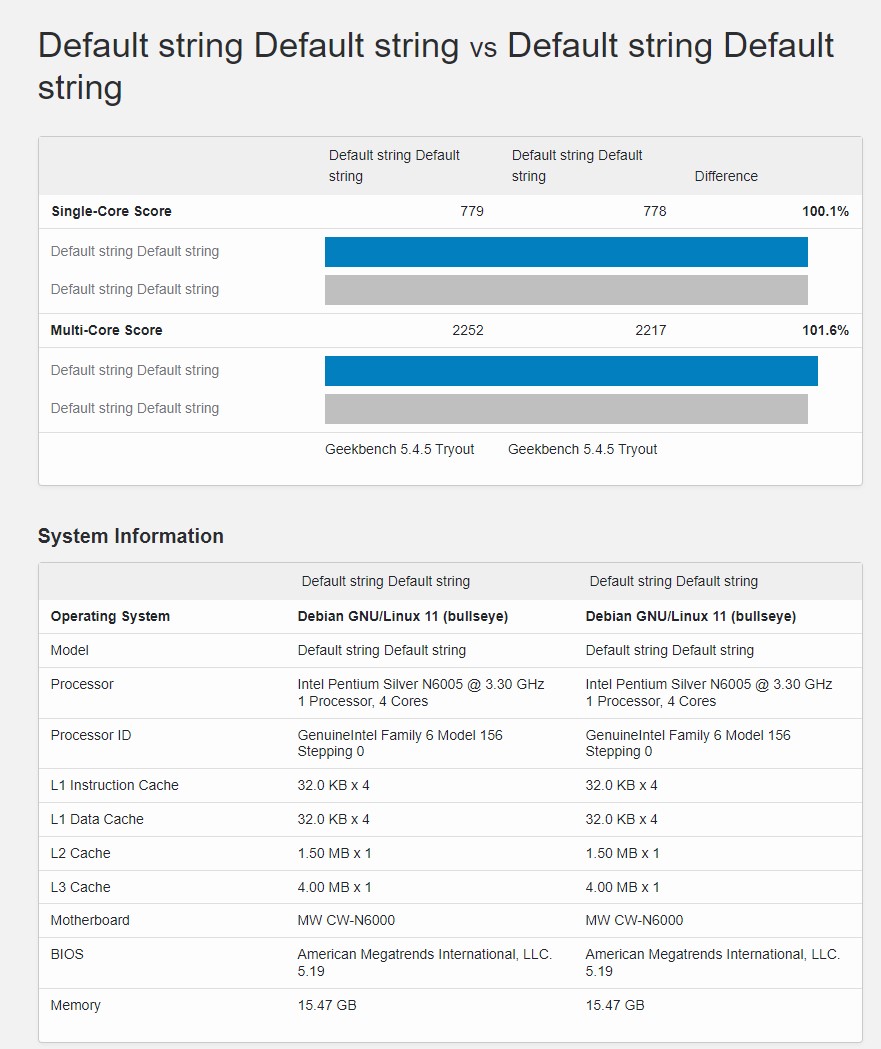The image size is (881, 1049).
Task: Click the L1 Instruction Cache row label
Action: 114,785
